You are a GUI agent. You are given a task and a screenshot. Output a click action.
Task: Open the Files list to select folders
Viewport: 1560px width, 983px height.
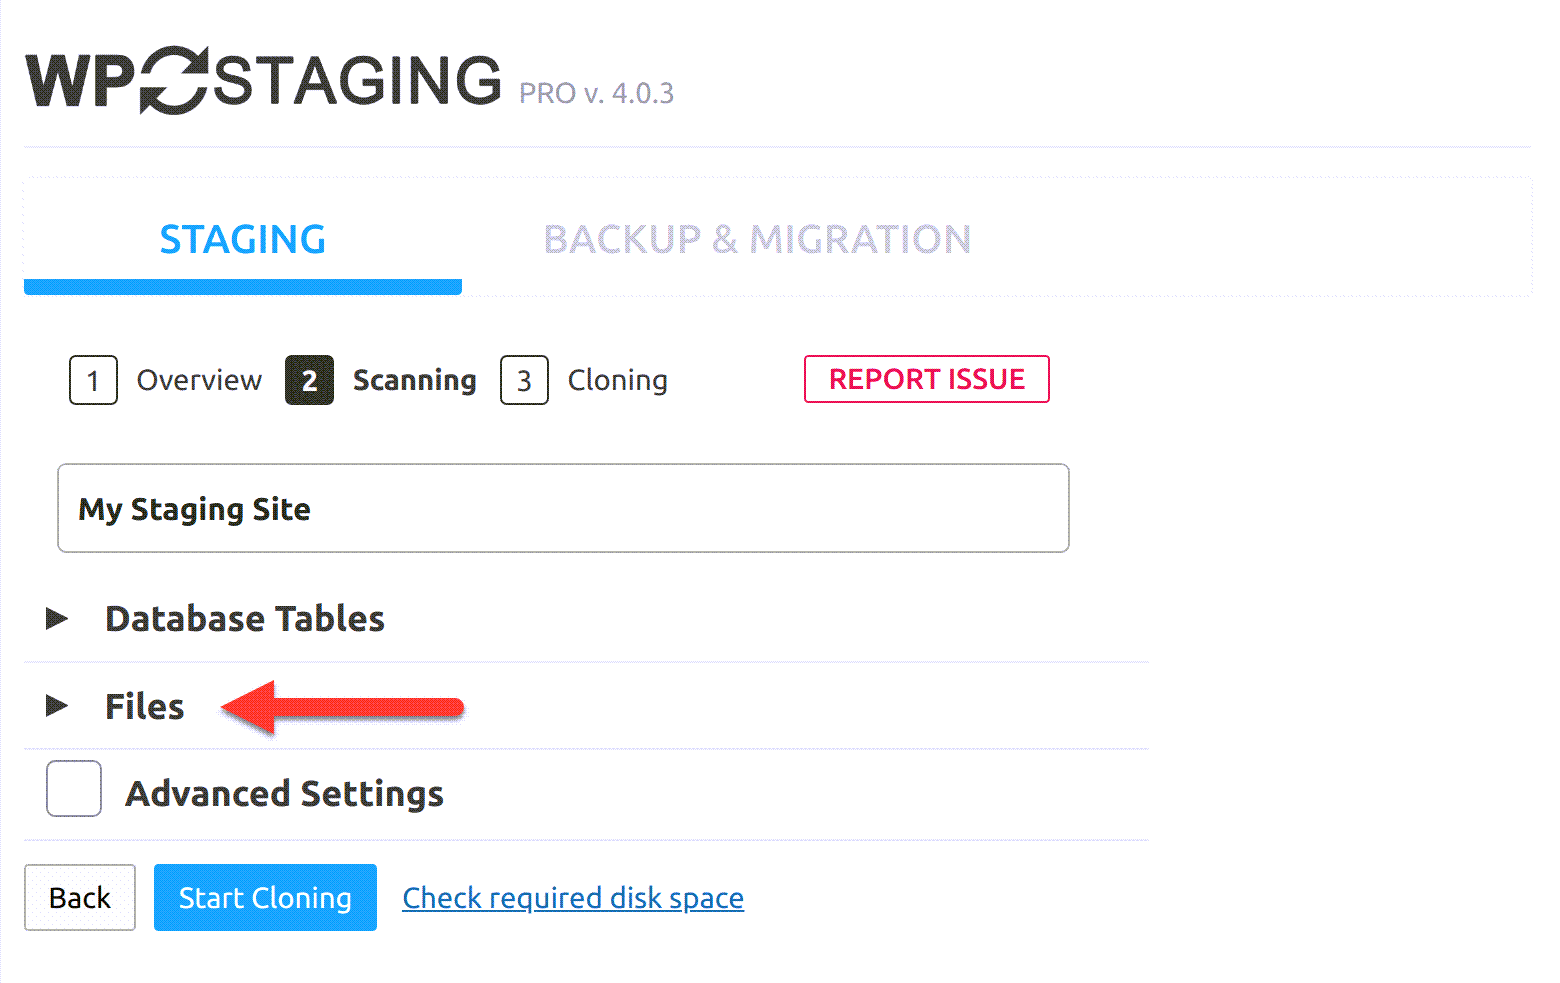[x=143, y=706]
